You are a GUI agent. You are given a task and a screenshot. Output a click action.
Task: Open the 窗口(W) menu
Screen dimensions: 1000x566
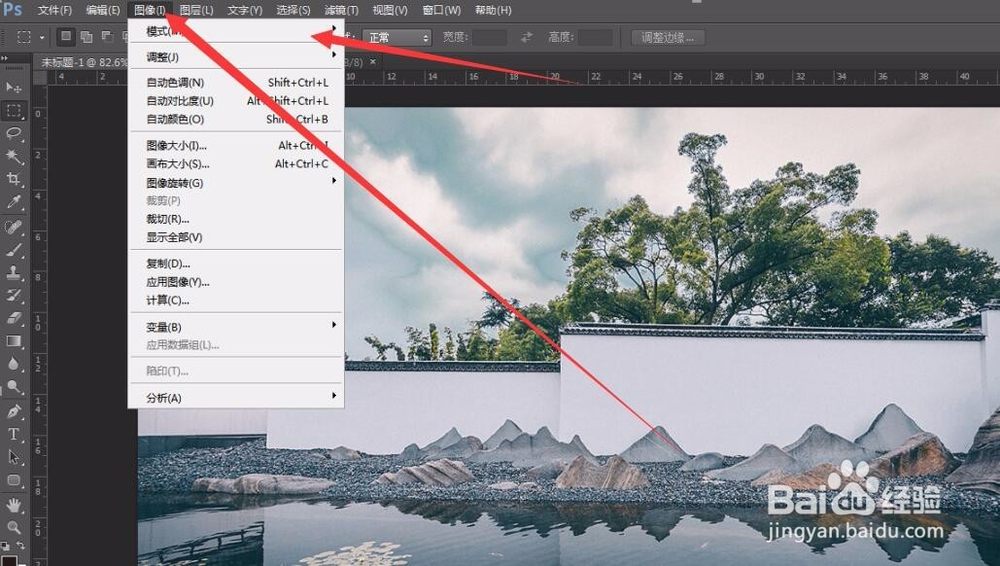pos(441,10)
